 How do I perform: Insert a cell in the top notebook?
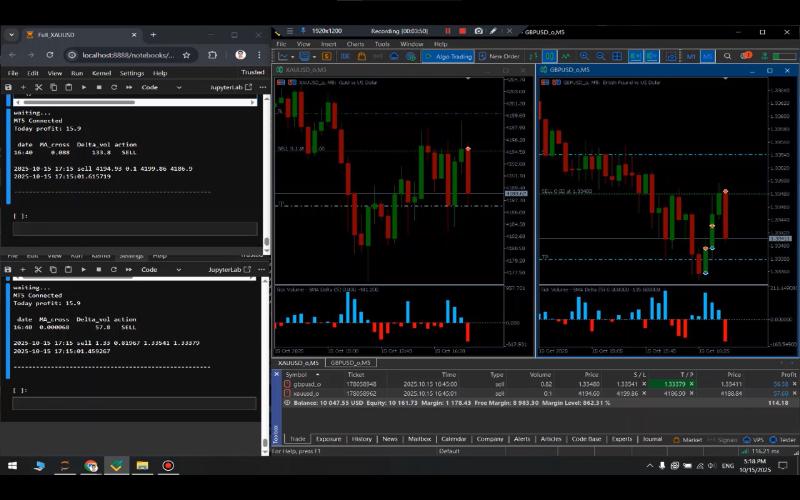pos(23,87)
